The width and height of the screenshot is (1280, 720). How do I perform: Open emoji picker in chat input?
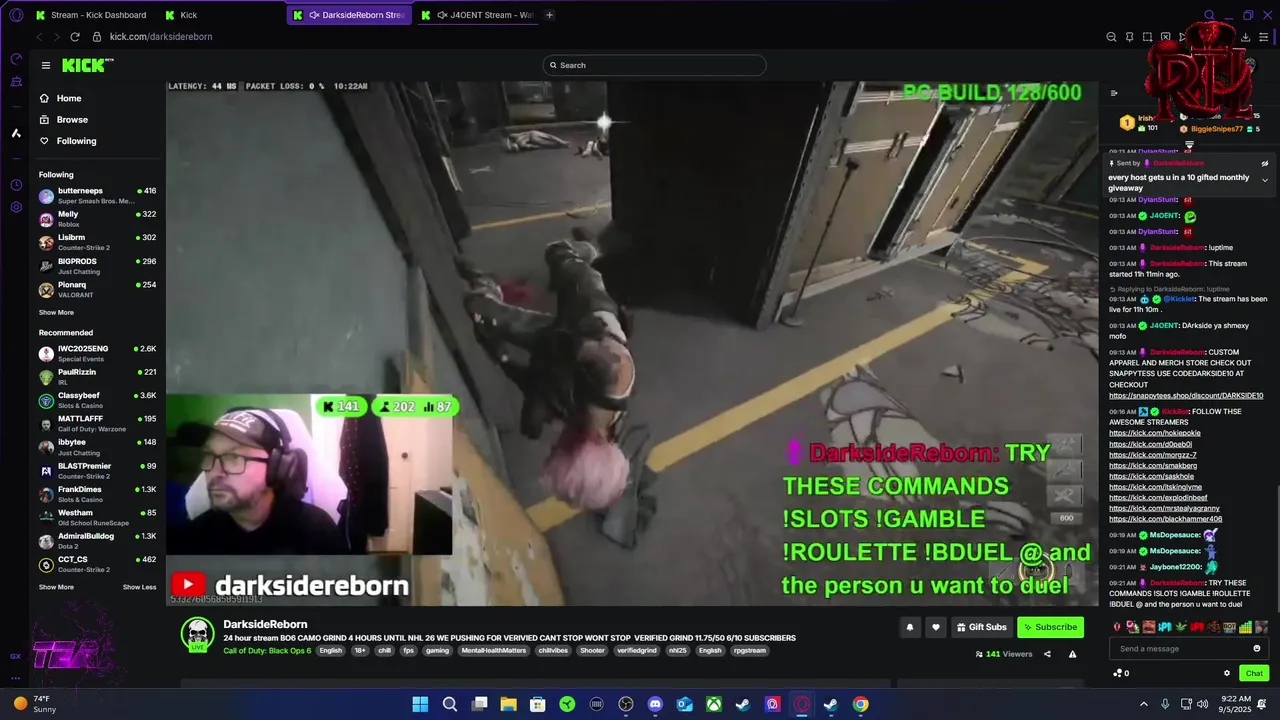point(1257,649)
